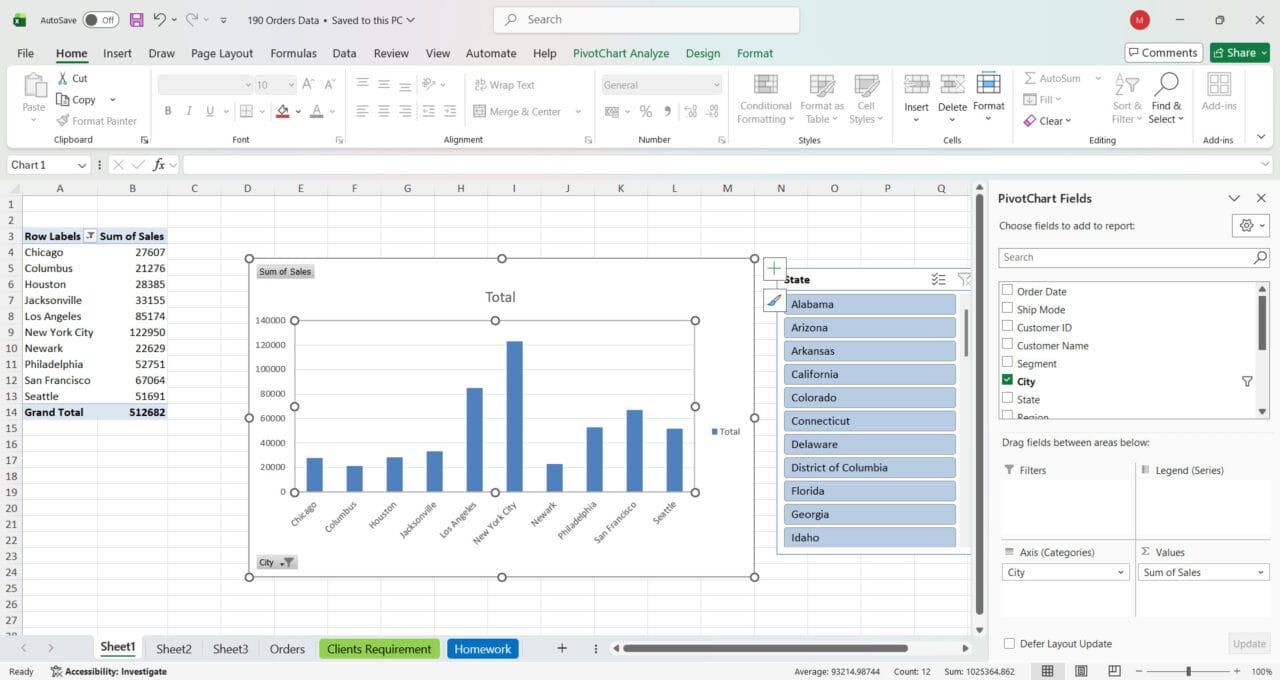Check the Segment field

(x=1008, y=363)
